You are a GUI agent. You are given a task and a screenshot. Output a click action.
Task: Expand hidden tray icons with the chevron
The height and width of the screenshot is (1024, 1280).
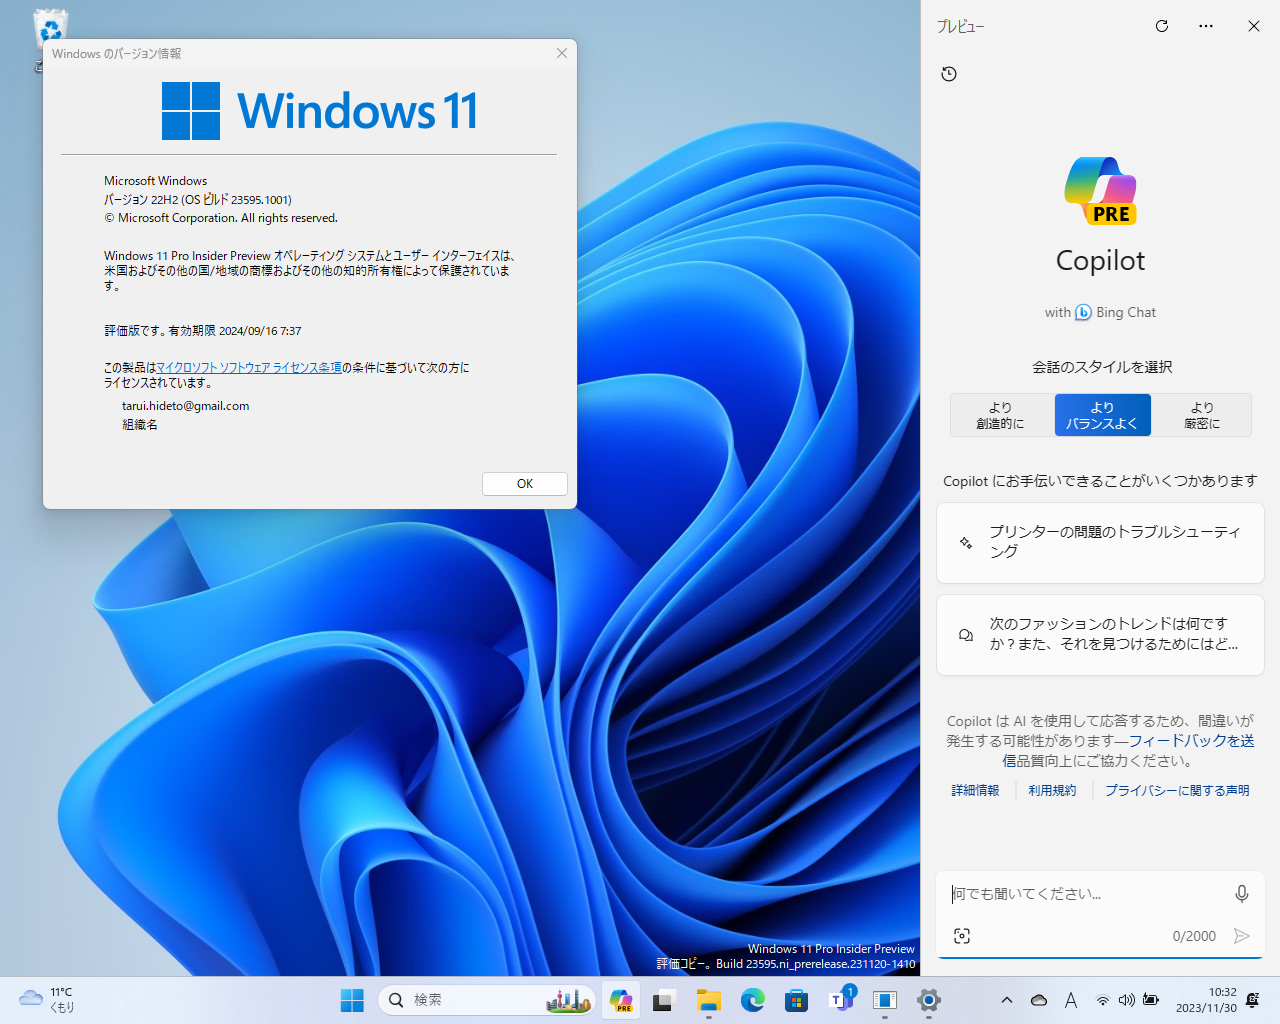[x=1007, y=1000]
